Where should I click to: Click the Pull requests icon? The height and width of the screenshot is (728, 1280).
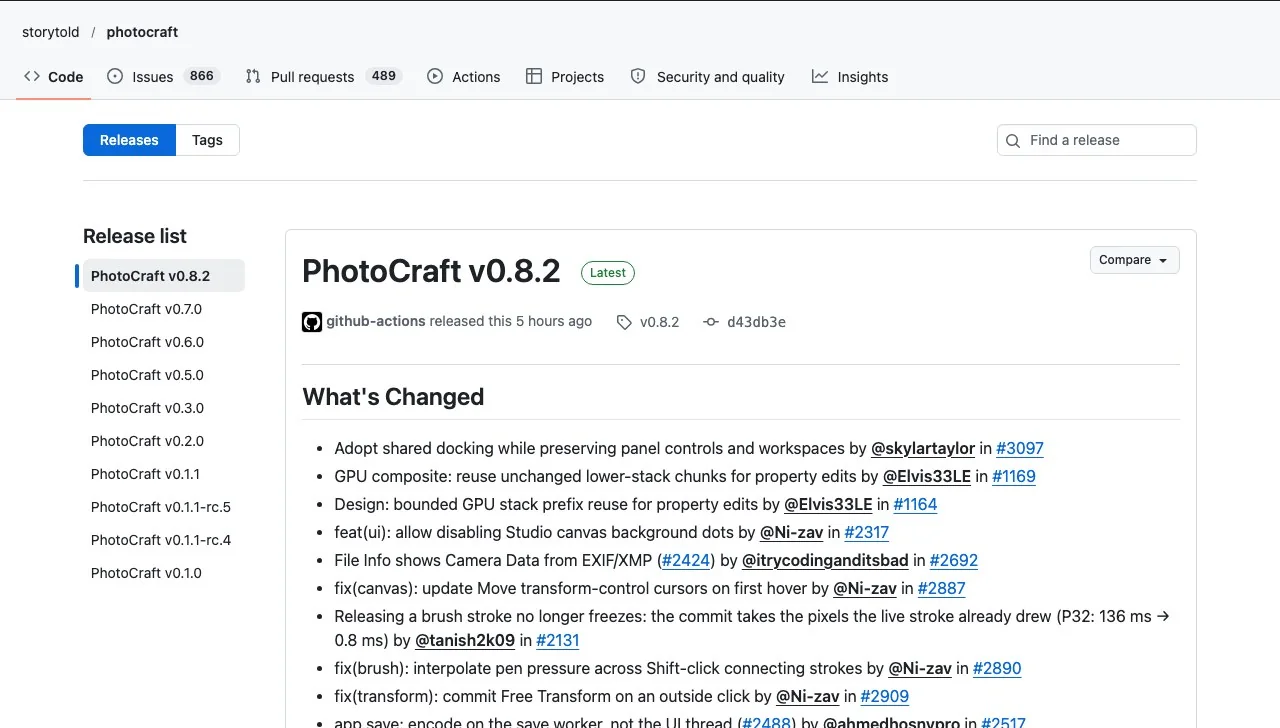click(253, 77)
